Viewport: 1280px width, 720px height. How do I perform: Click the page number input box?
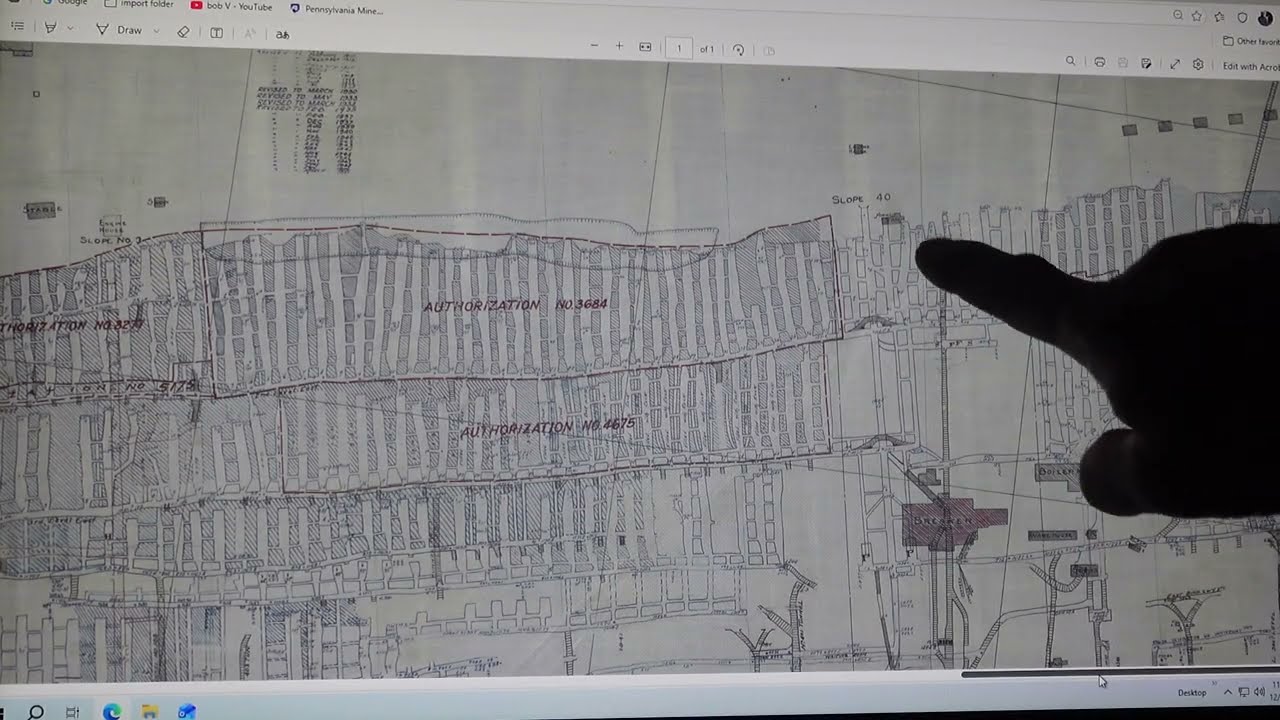click(679, 48)
